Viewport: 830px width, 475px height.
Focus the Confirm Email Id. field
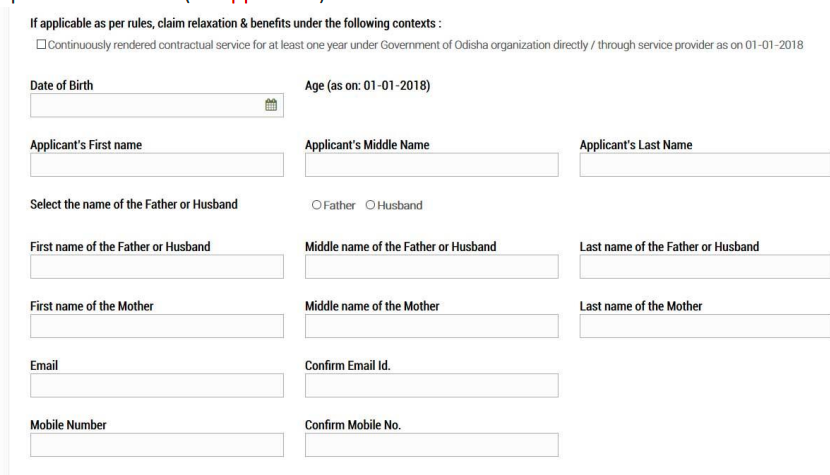(431, 385)
